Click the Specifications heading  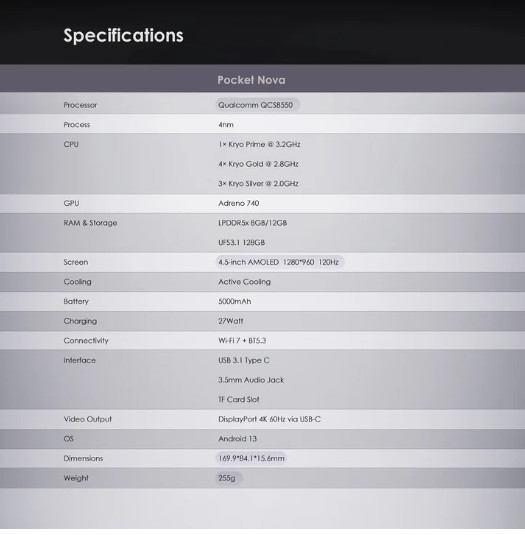tap(123, 36)
